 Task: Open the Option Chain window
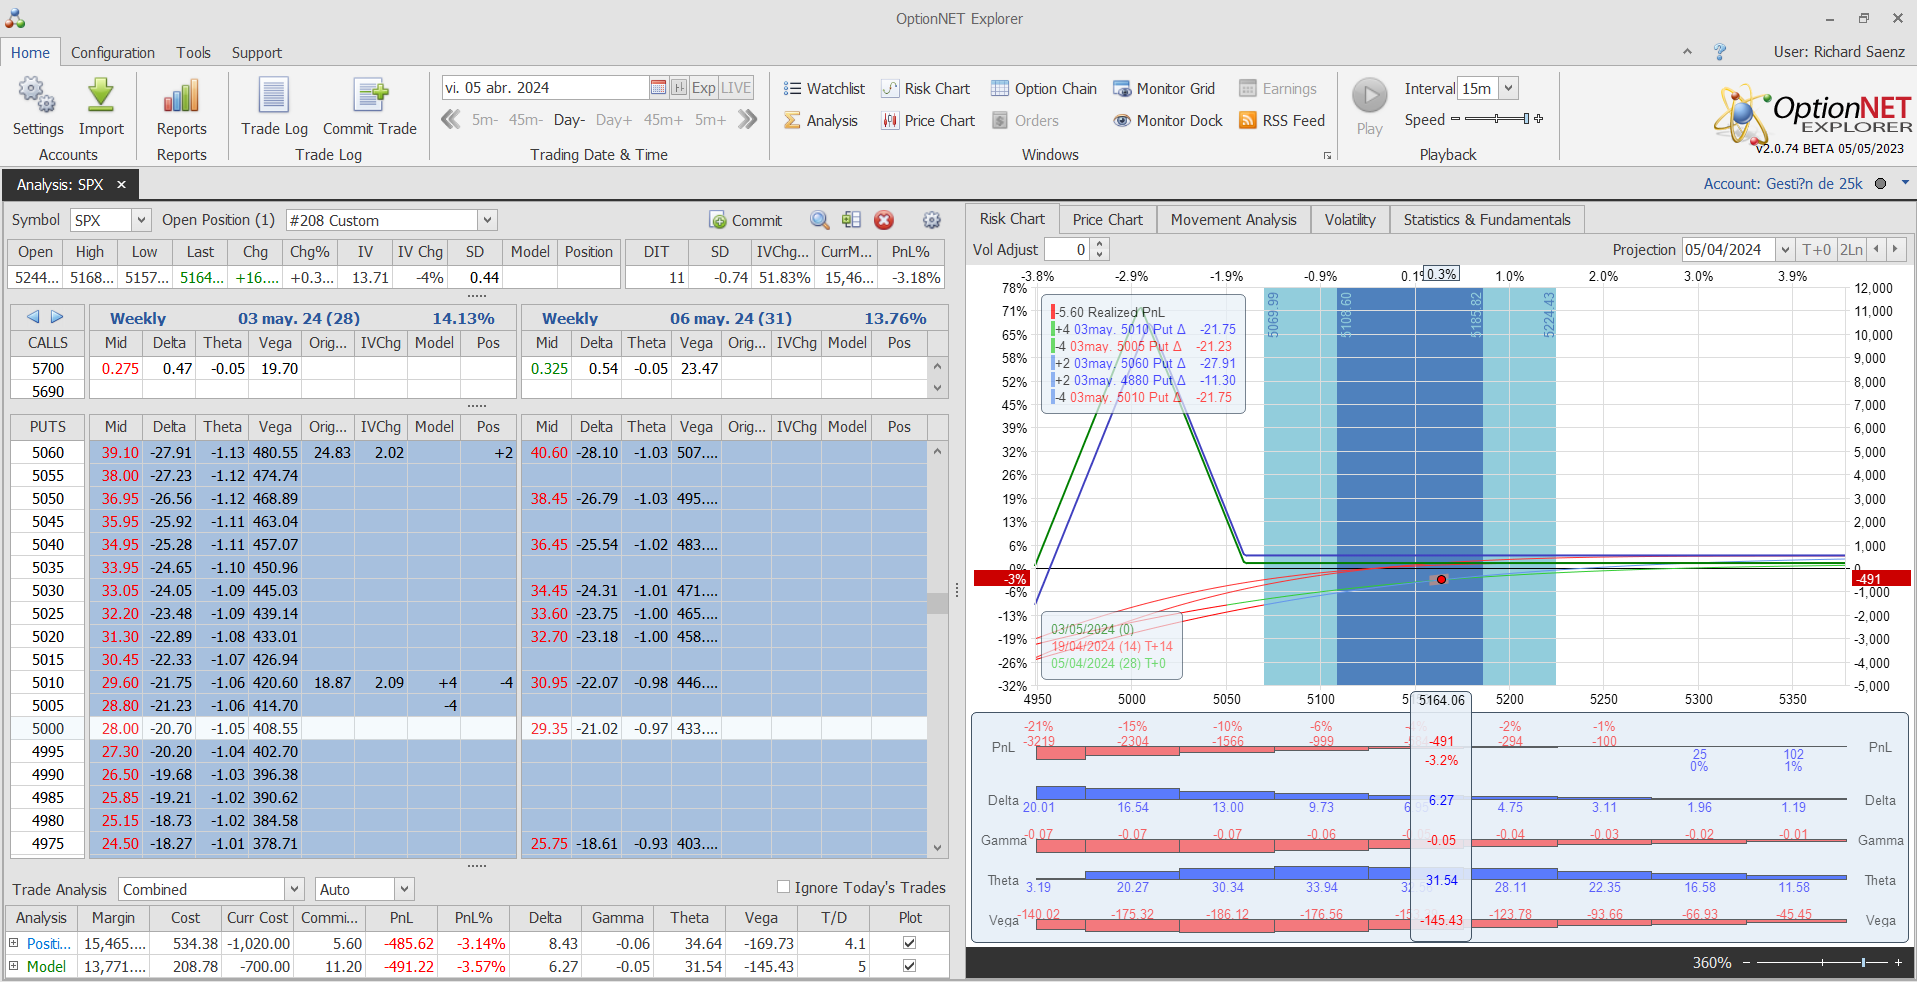point(1044,89)
